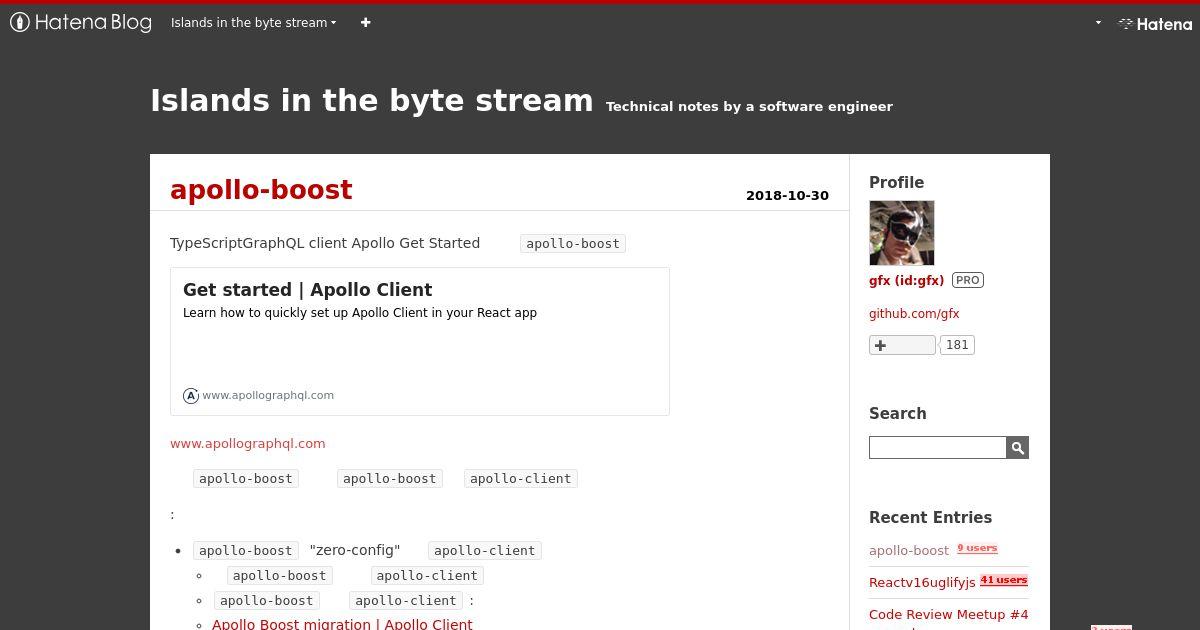Open the blog title Islands in the byte stream
Screen dimensions: 1200x630
click(x=372, y=100)
